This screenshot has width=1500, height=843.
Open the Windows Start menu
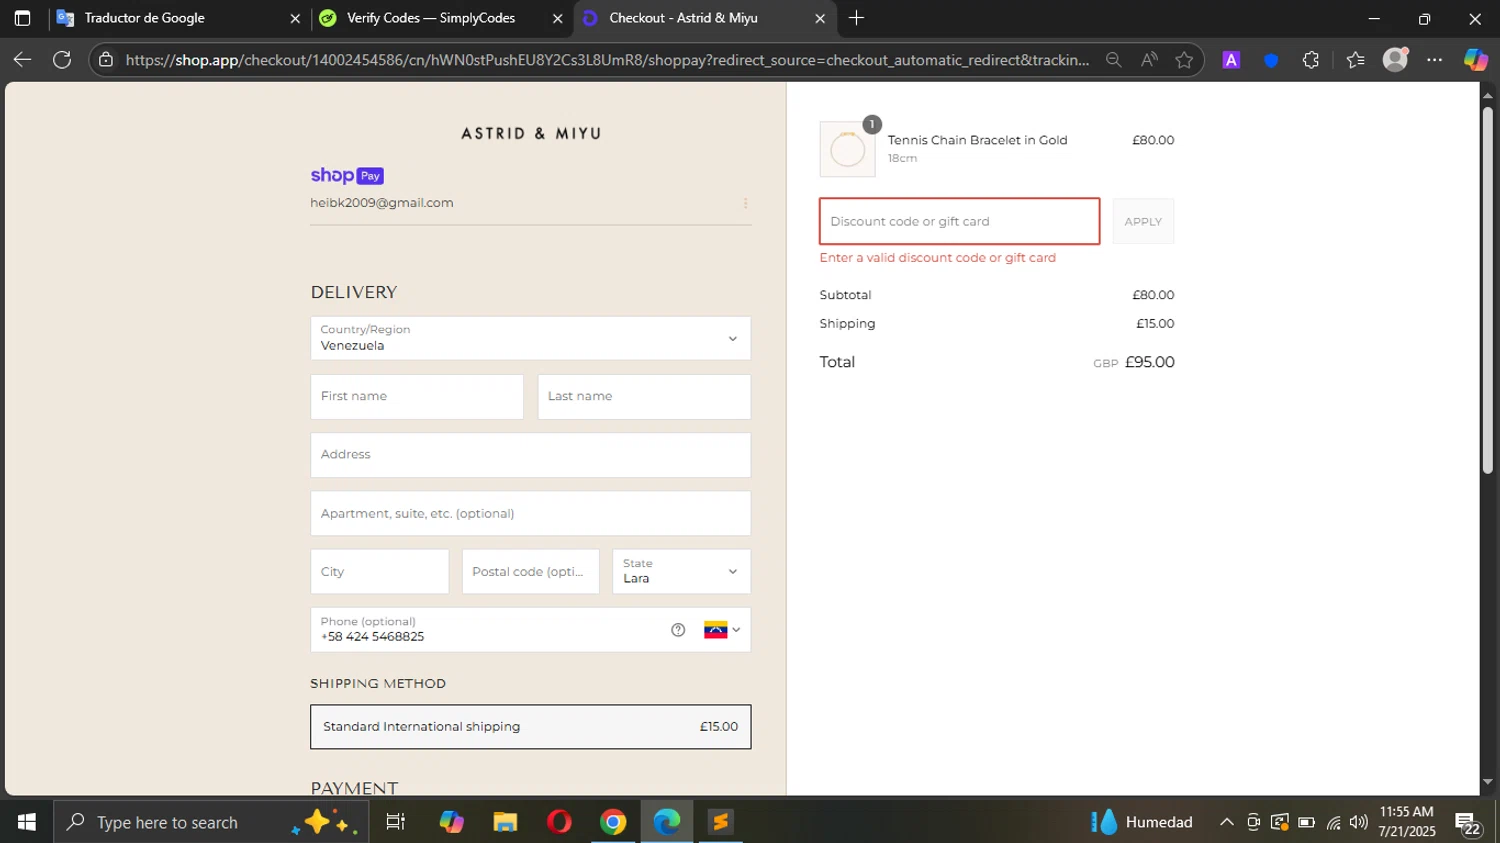click(26, 822)
